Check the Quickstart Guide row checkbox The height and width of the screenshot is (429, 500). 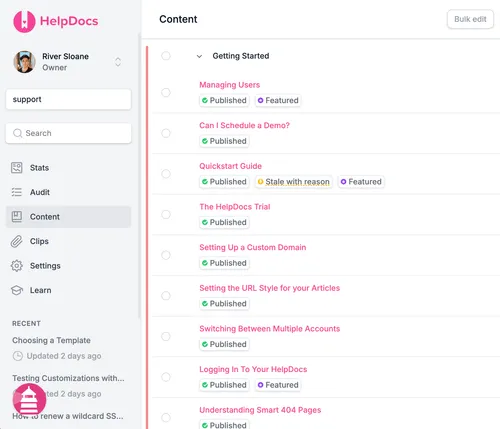pos(166,174)
